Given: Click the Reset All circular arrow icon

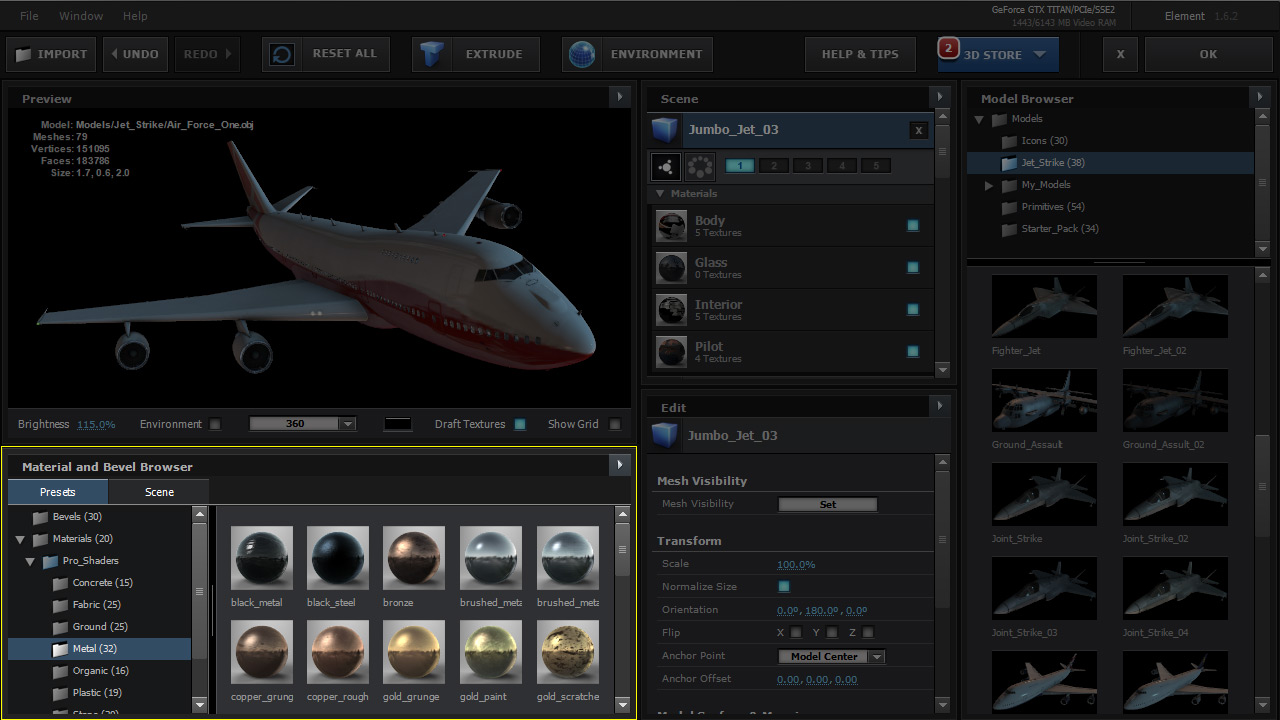Looking at the screenshot, I should point(283,54).
